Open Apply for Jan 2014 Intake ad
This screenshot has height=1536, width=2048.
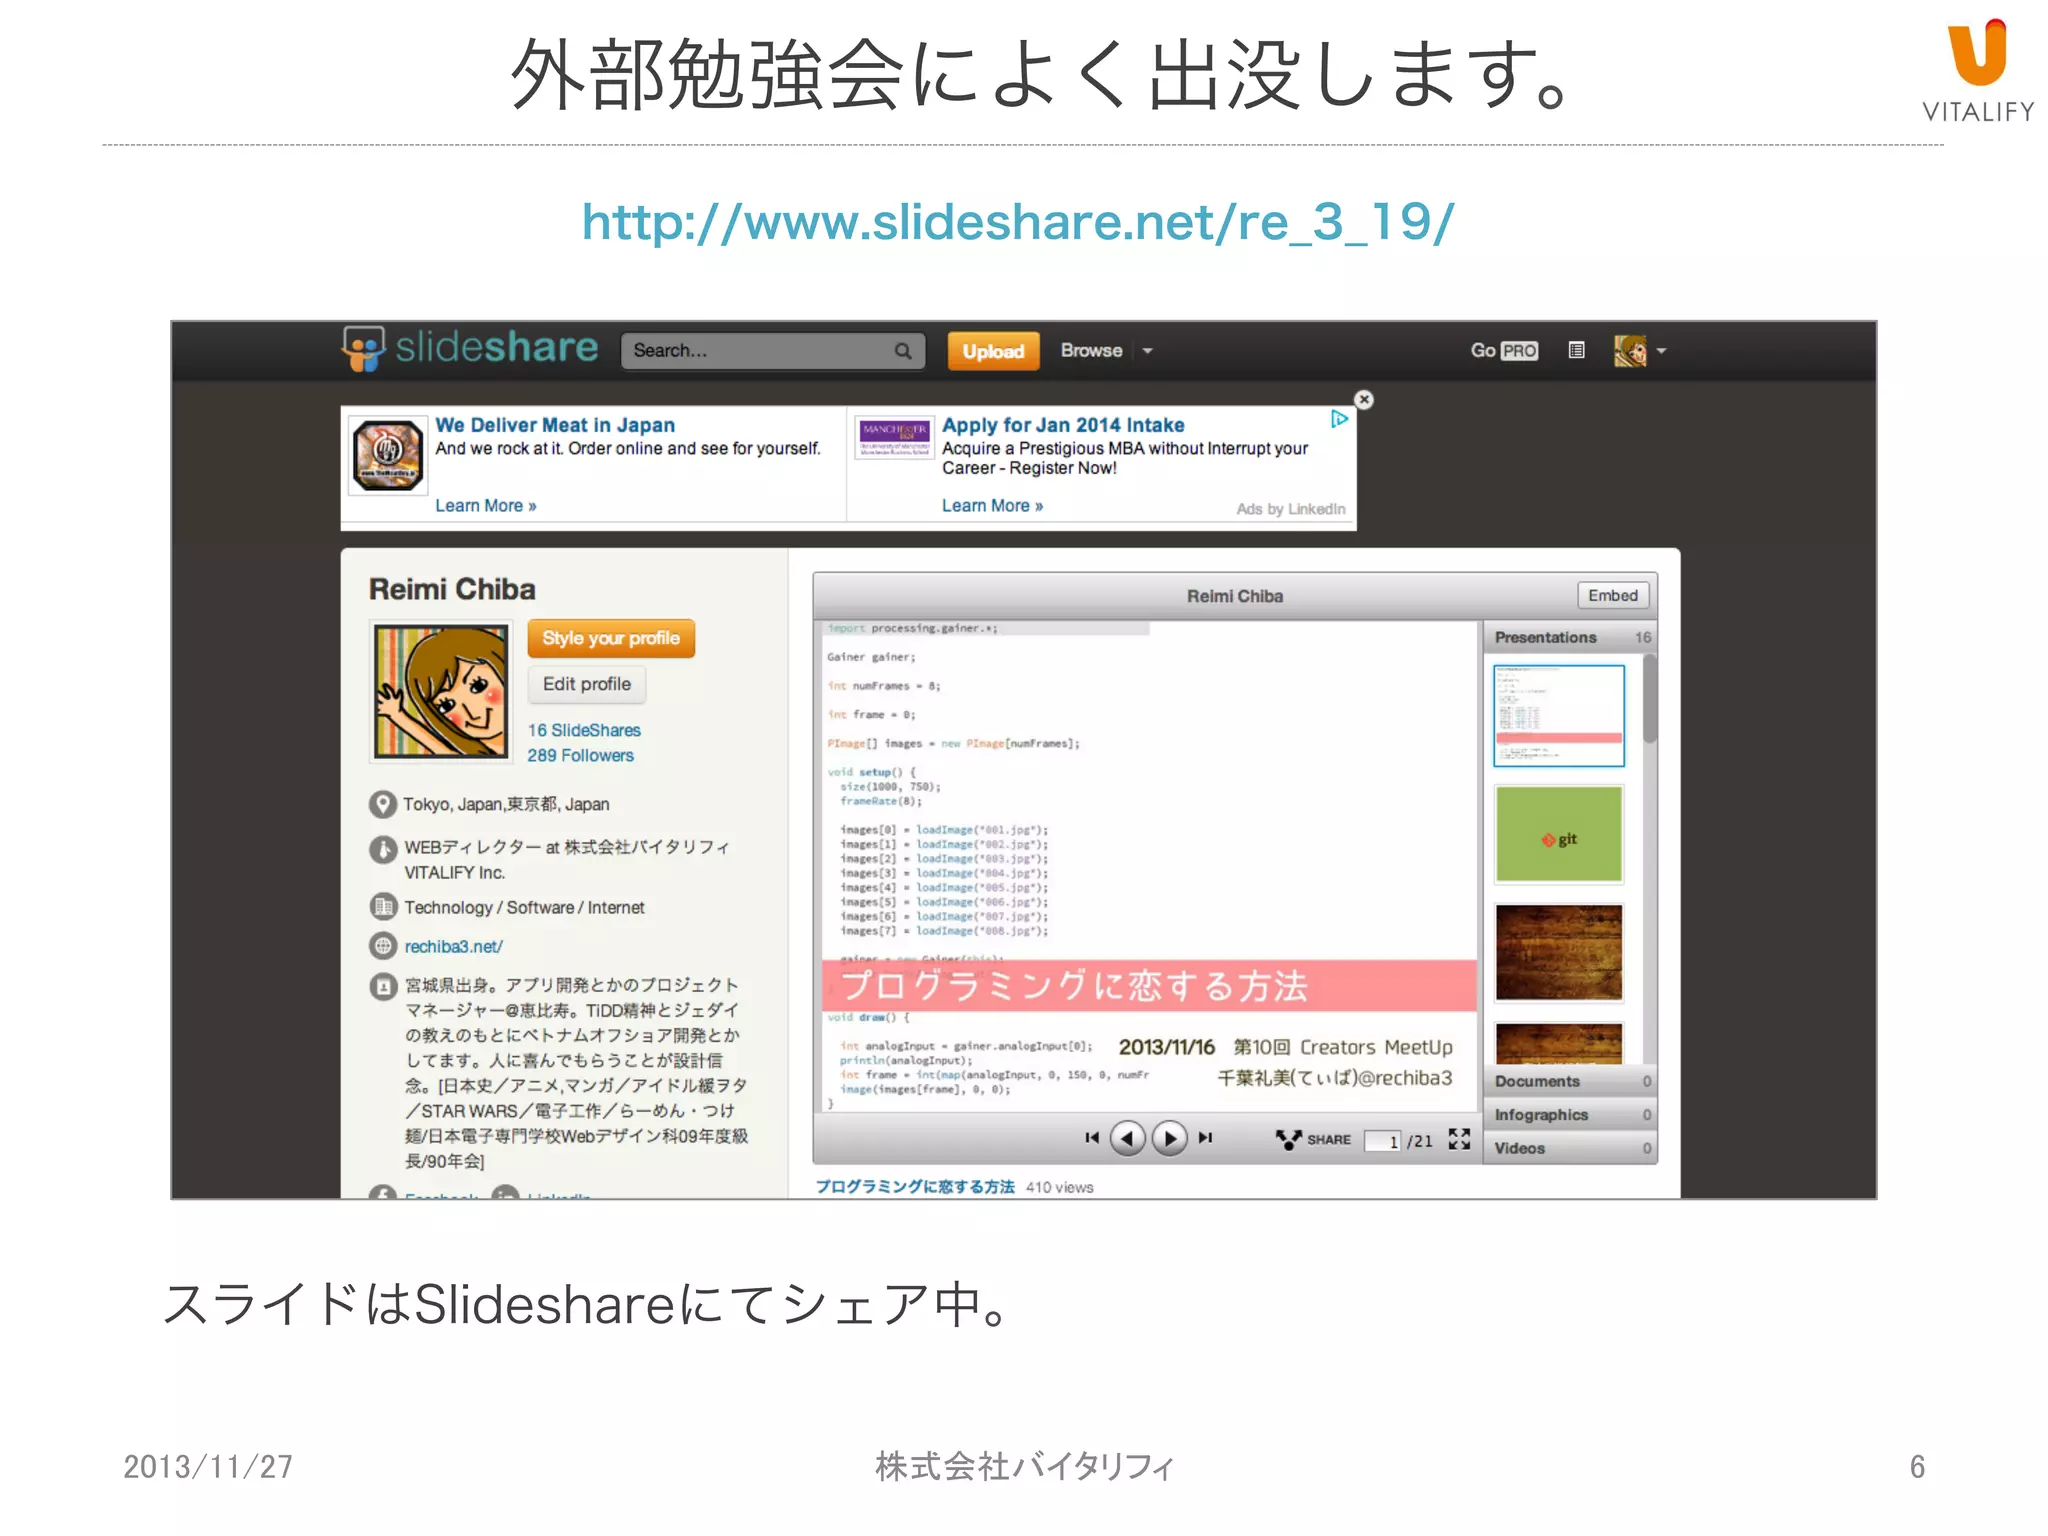click(x=1063, y=425)
